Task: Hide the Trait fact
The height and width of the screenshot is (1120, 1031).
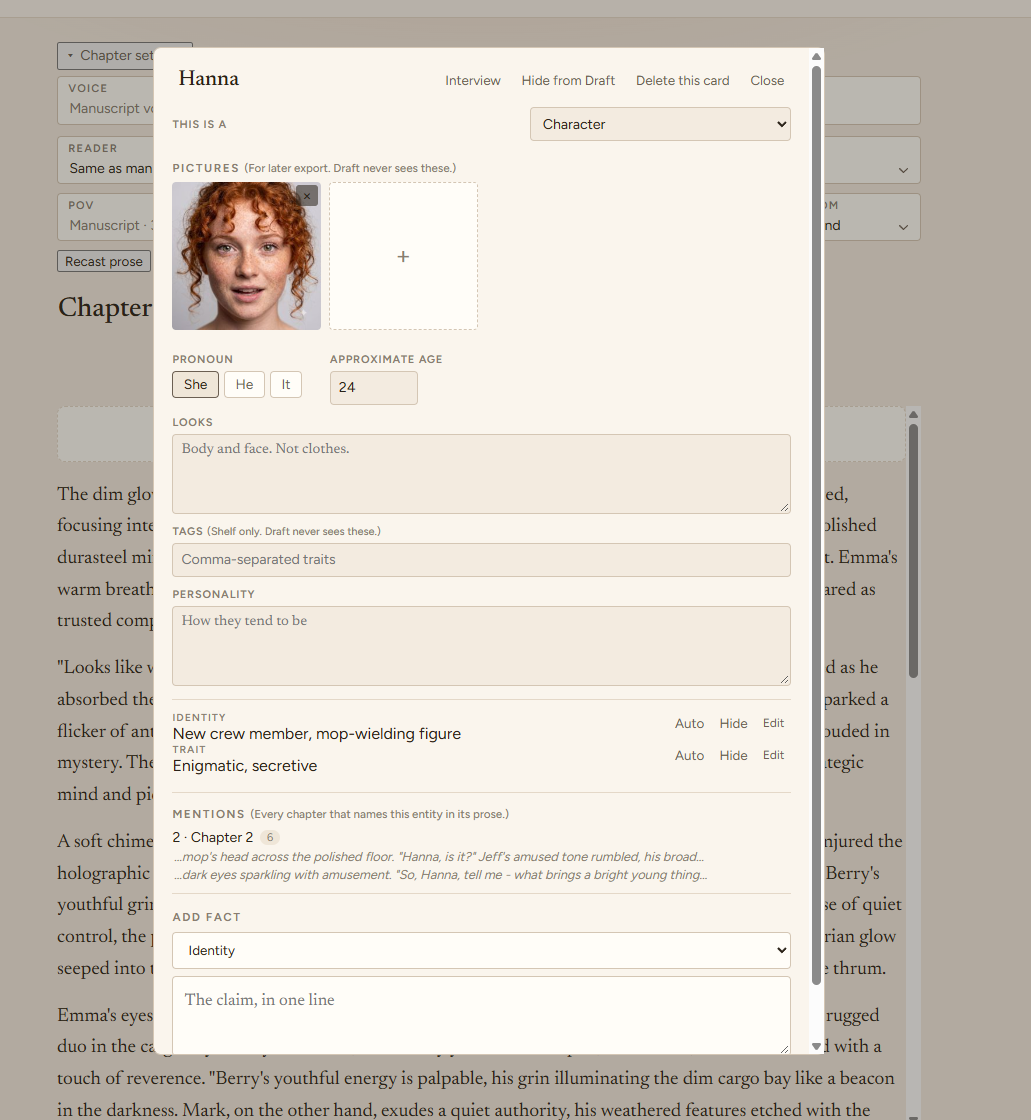Action: pyautogui.click(x=733, y=756)
